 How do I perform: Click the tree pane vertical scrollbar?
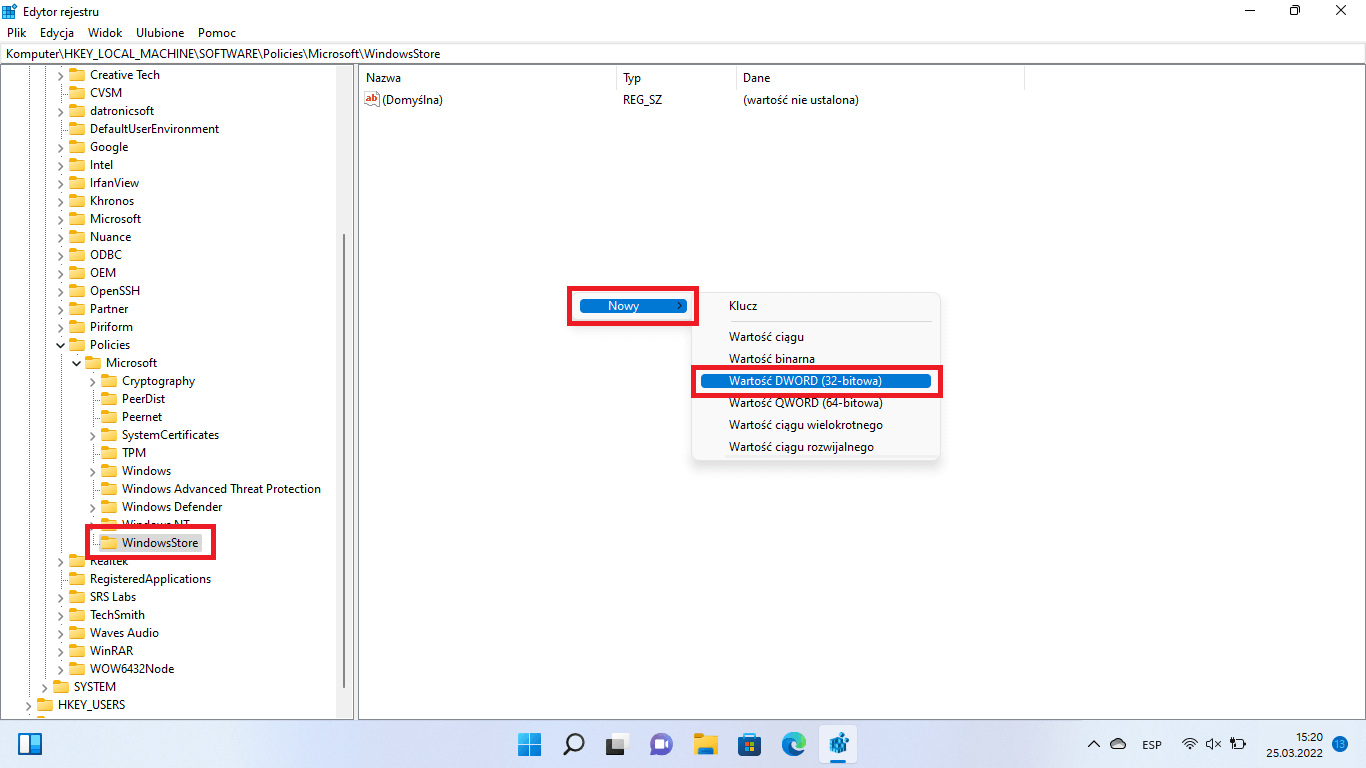click(x=345, y=460)
